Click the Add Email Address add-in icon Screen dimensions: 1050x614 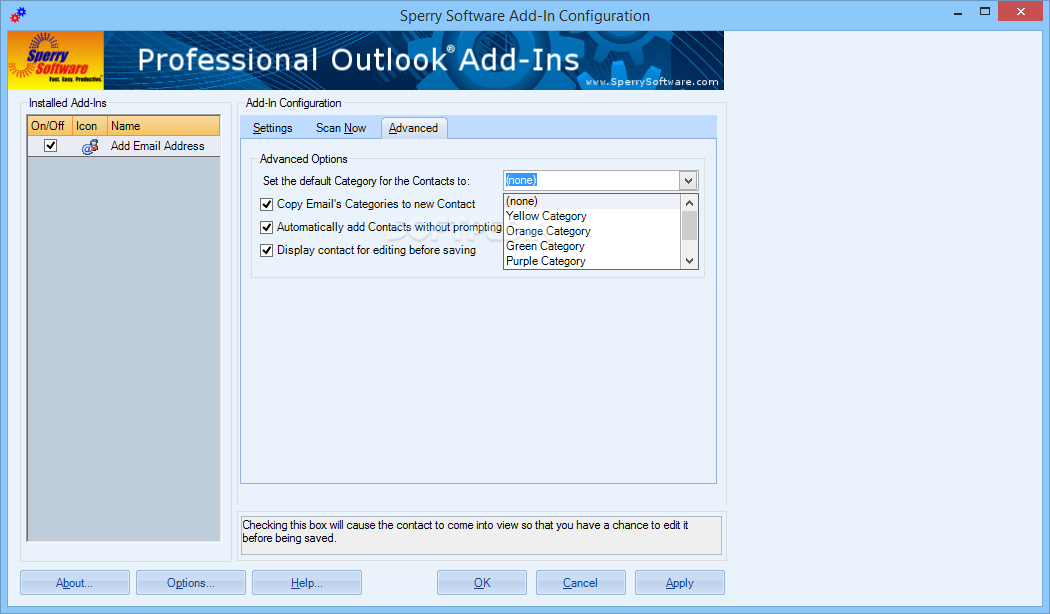[x=90, y=147]
